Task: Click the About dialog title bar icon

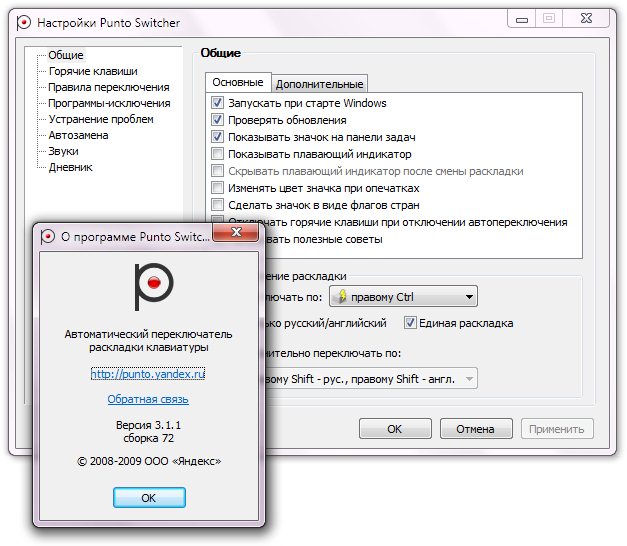Action: 48,236
